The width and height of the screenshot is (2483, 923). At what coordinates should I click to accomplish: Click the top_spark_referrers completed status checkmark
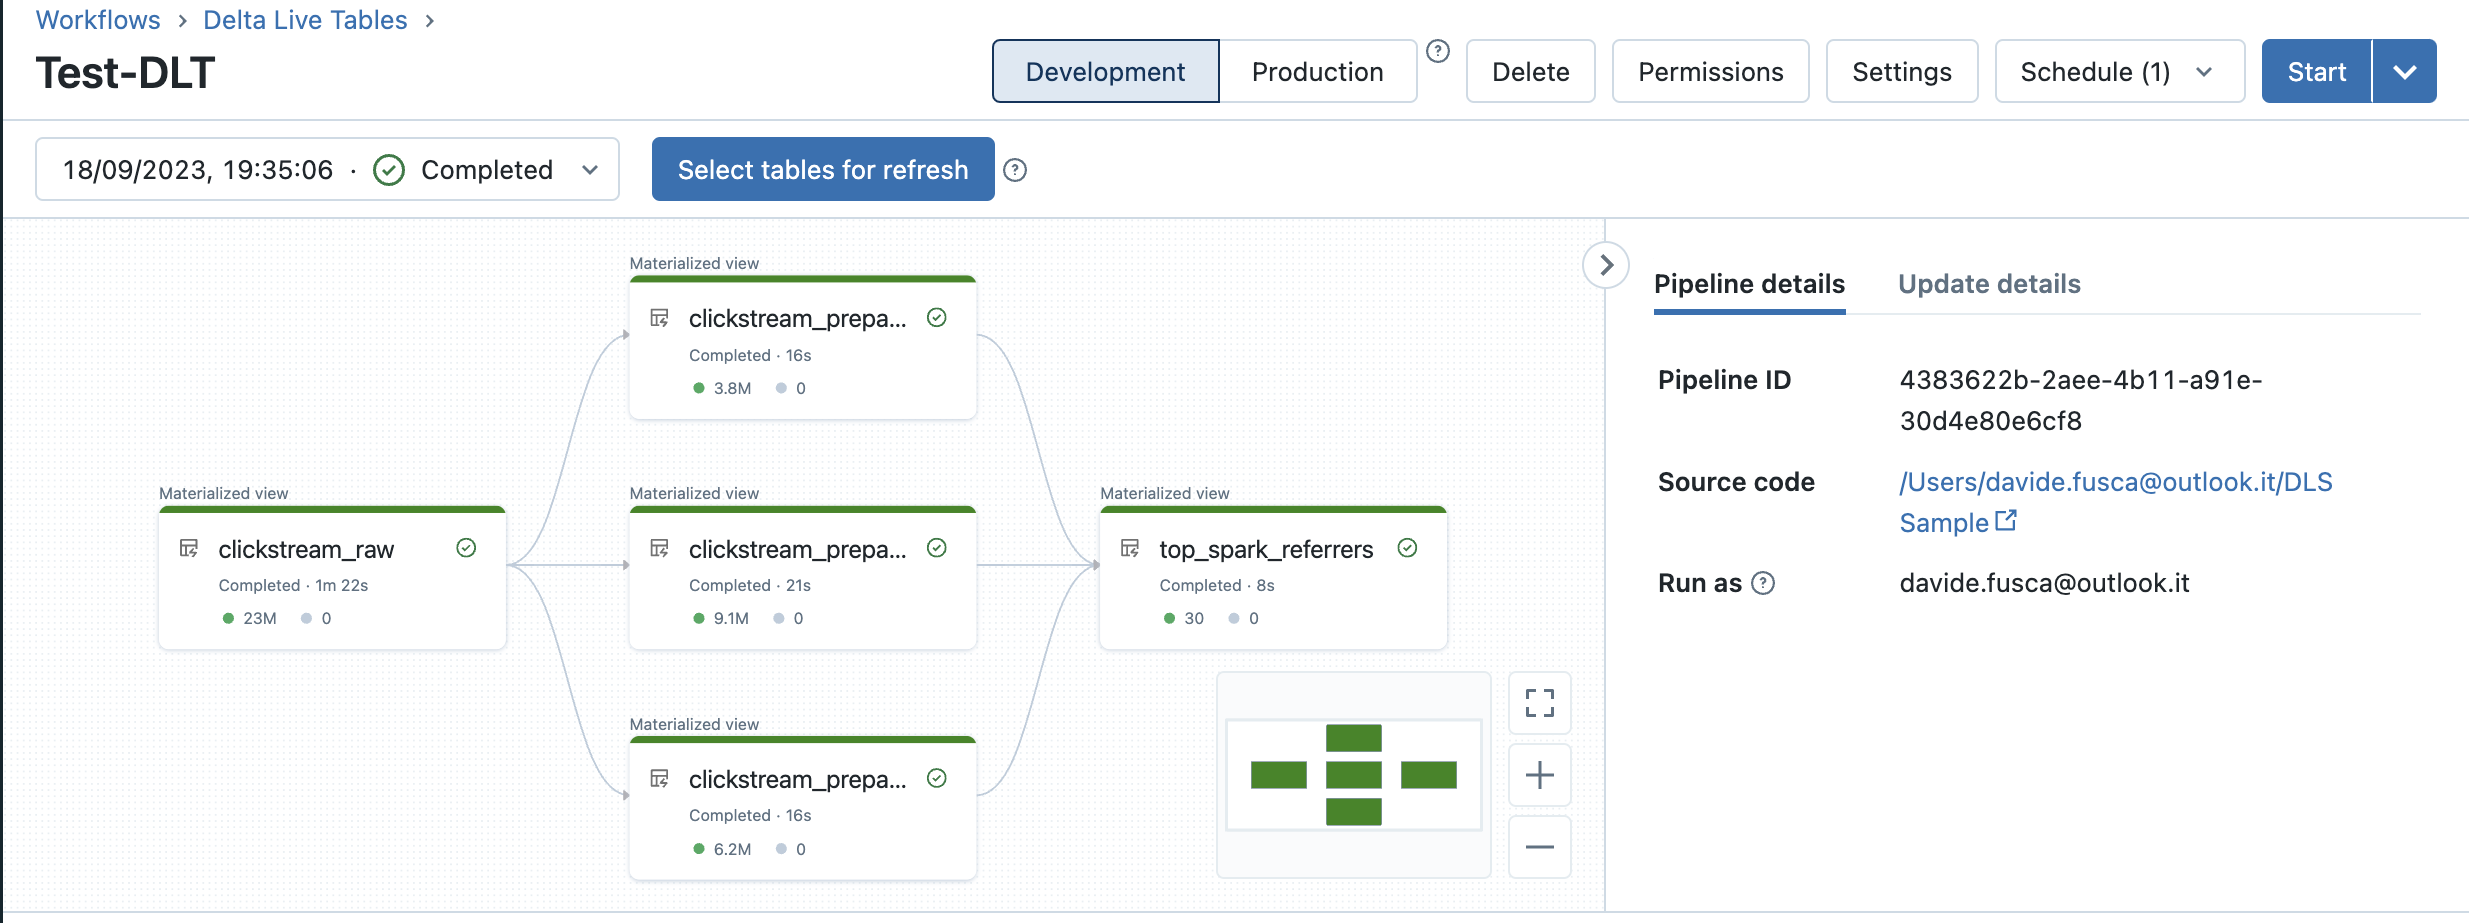[1406, 548]
